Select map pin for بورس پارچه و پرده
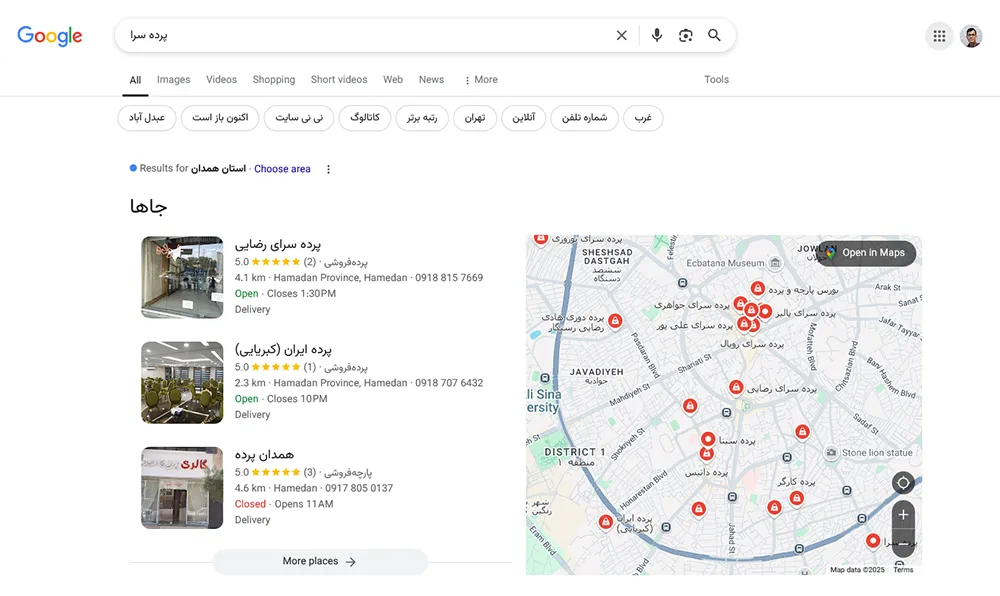The height and width of the screenshot is (596, 1000). tap(757, 288)
